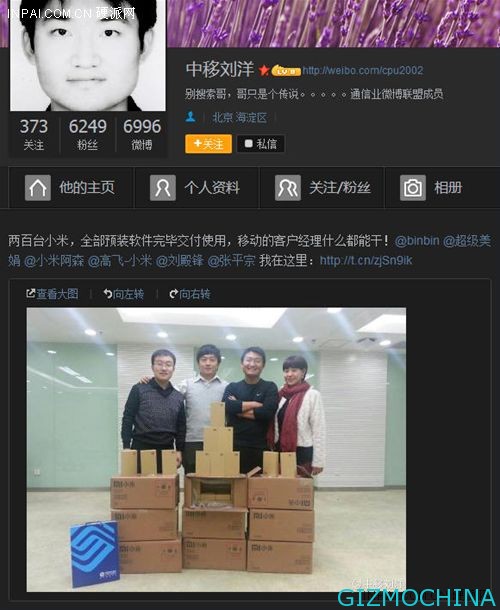Click the house icon beside 他的主页
Viewport: 500px width, 610px height.
[38, 188]
